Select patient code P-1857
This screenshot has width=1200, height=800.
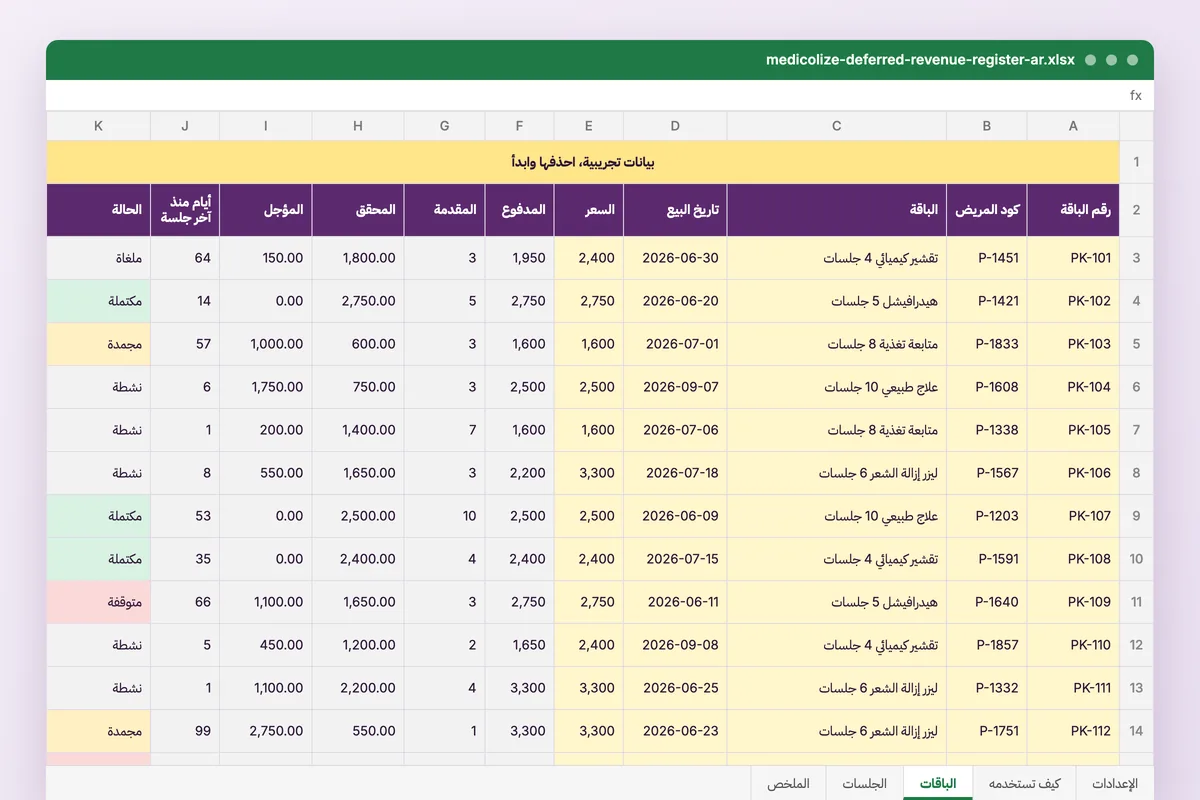(x=987, y=645)
